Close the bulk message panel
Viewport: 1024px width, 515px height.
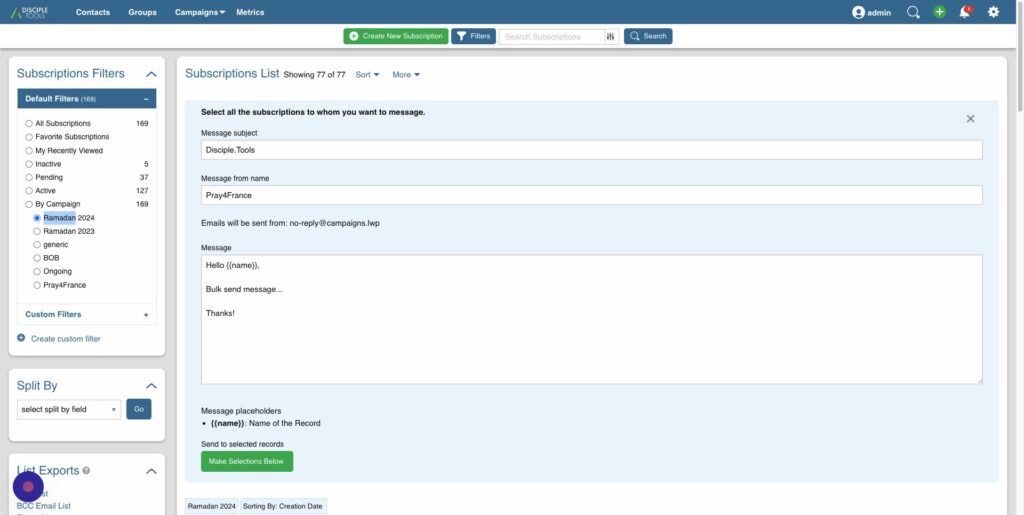(x=970, y=119)
